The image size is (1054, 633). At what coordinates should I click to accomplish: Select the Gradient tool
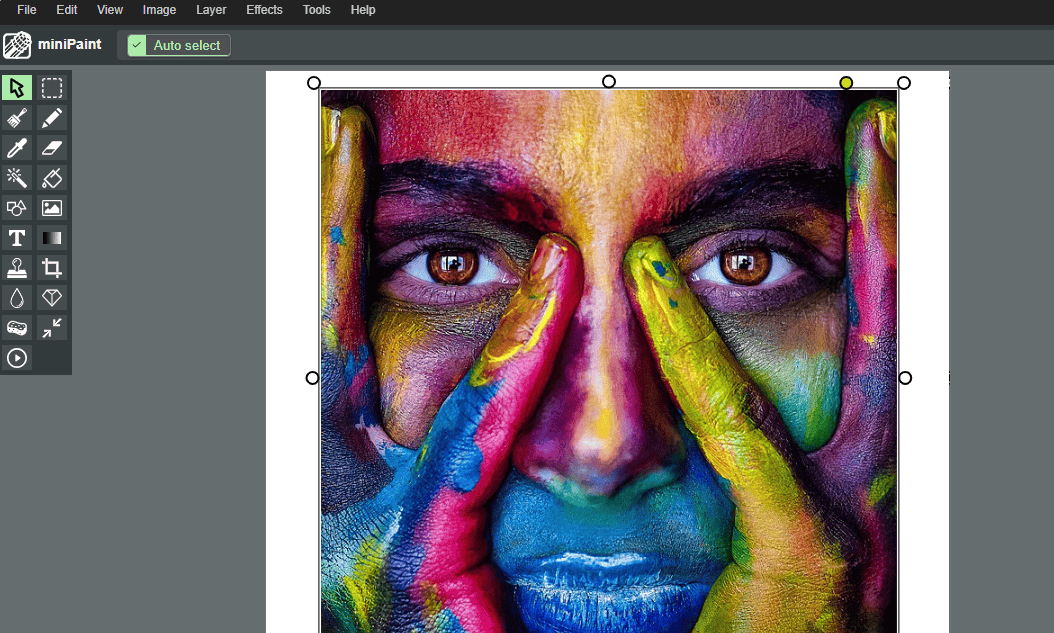pyautogui.click(x=52, y=238)
